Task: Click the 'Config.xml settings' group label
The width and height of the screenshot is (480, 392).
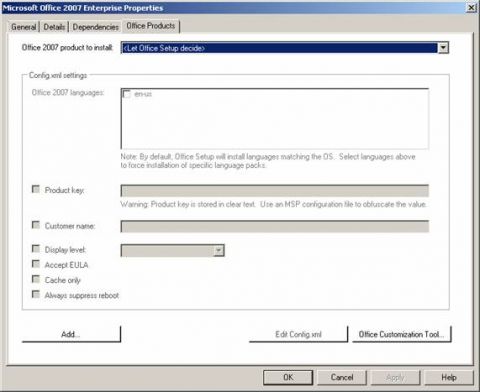Action: point(58,75)
